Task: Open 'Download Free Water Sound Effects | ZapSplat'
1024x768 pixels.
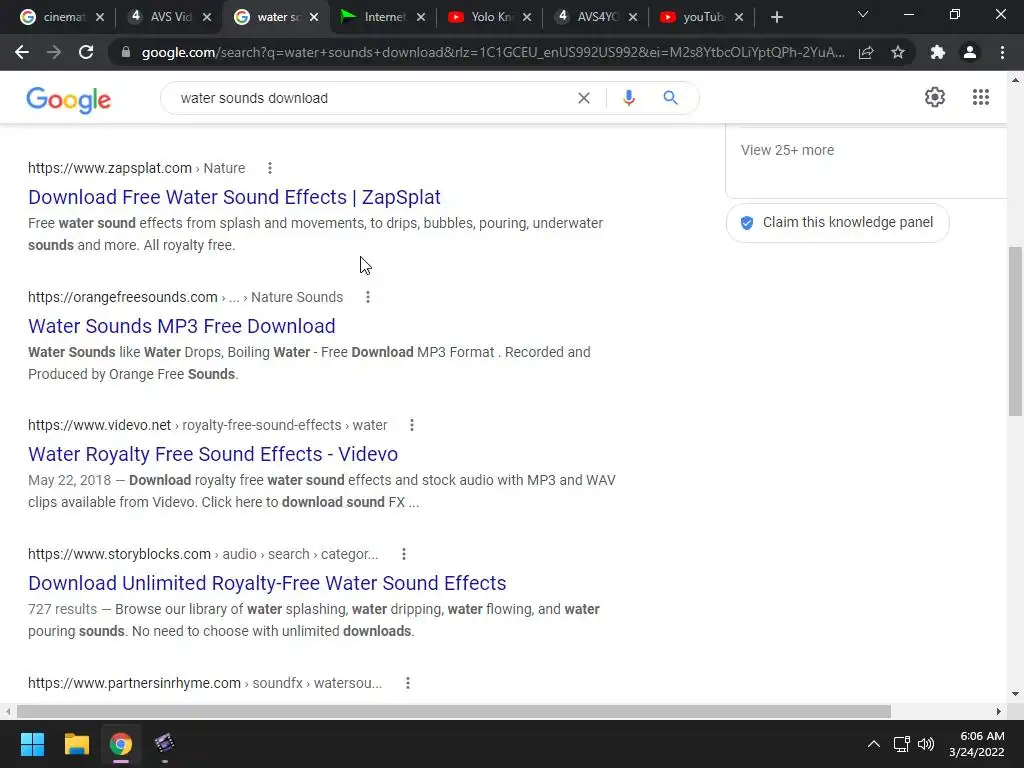Action: point(234,197)
